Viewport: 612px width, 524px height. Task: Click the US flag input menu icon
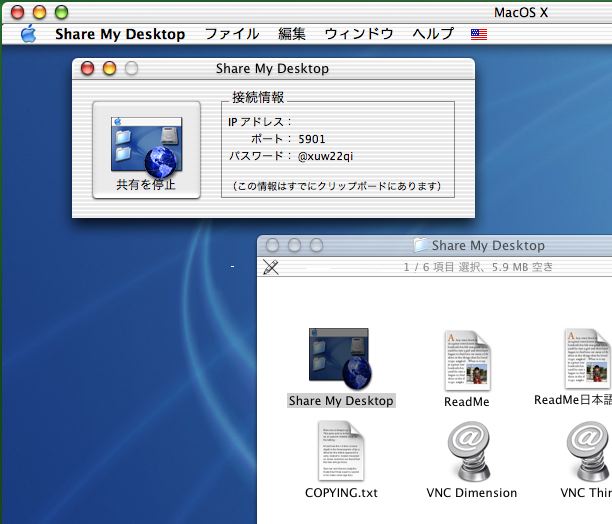(x=479, y=34)
